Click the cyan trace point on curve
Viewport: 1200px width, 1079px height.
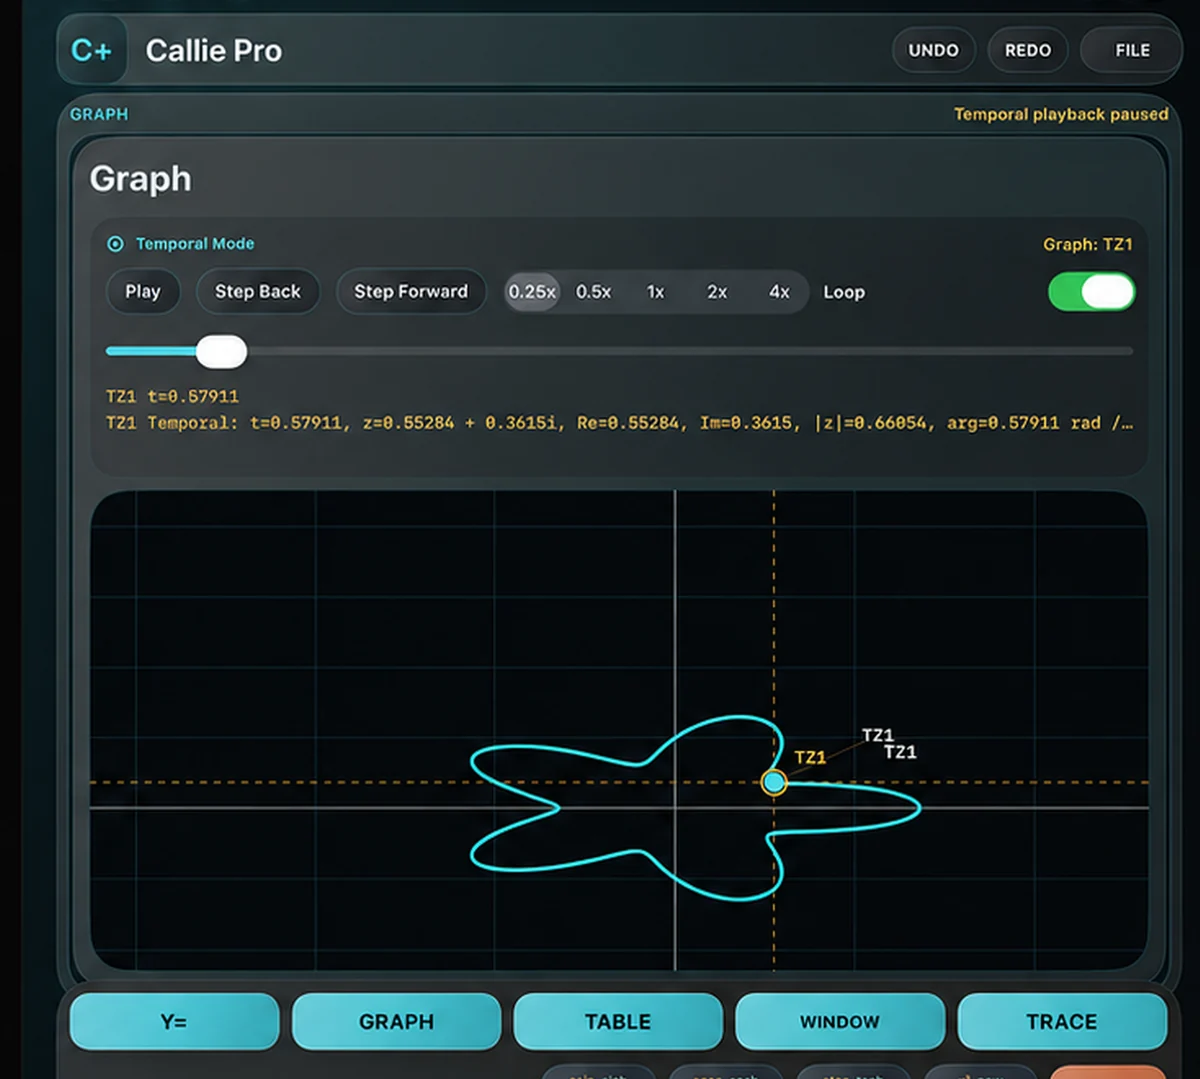tap(774, 782)
